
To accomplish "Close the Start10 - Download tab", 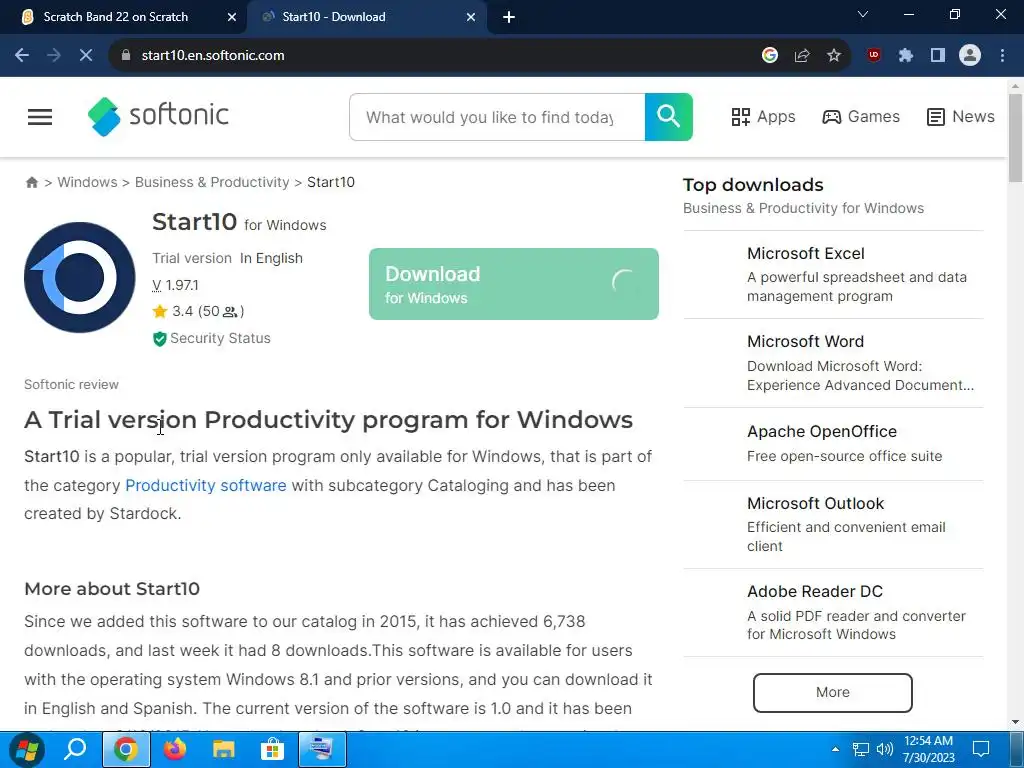I will tap(471, 17).
